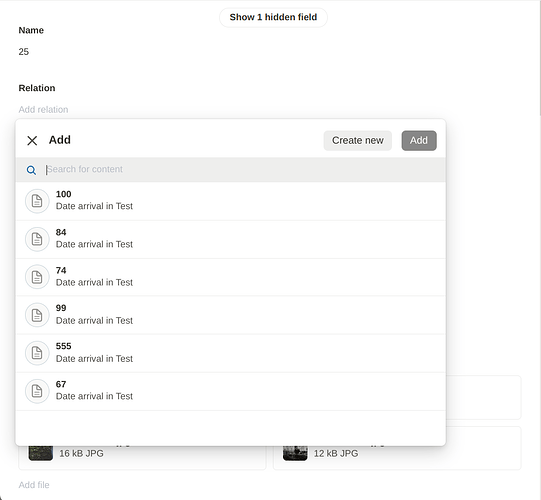This screenshot has height=500, width=541.
Task: Pick the entry titled 84
Action: coord(230,239)
